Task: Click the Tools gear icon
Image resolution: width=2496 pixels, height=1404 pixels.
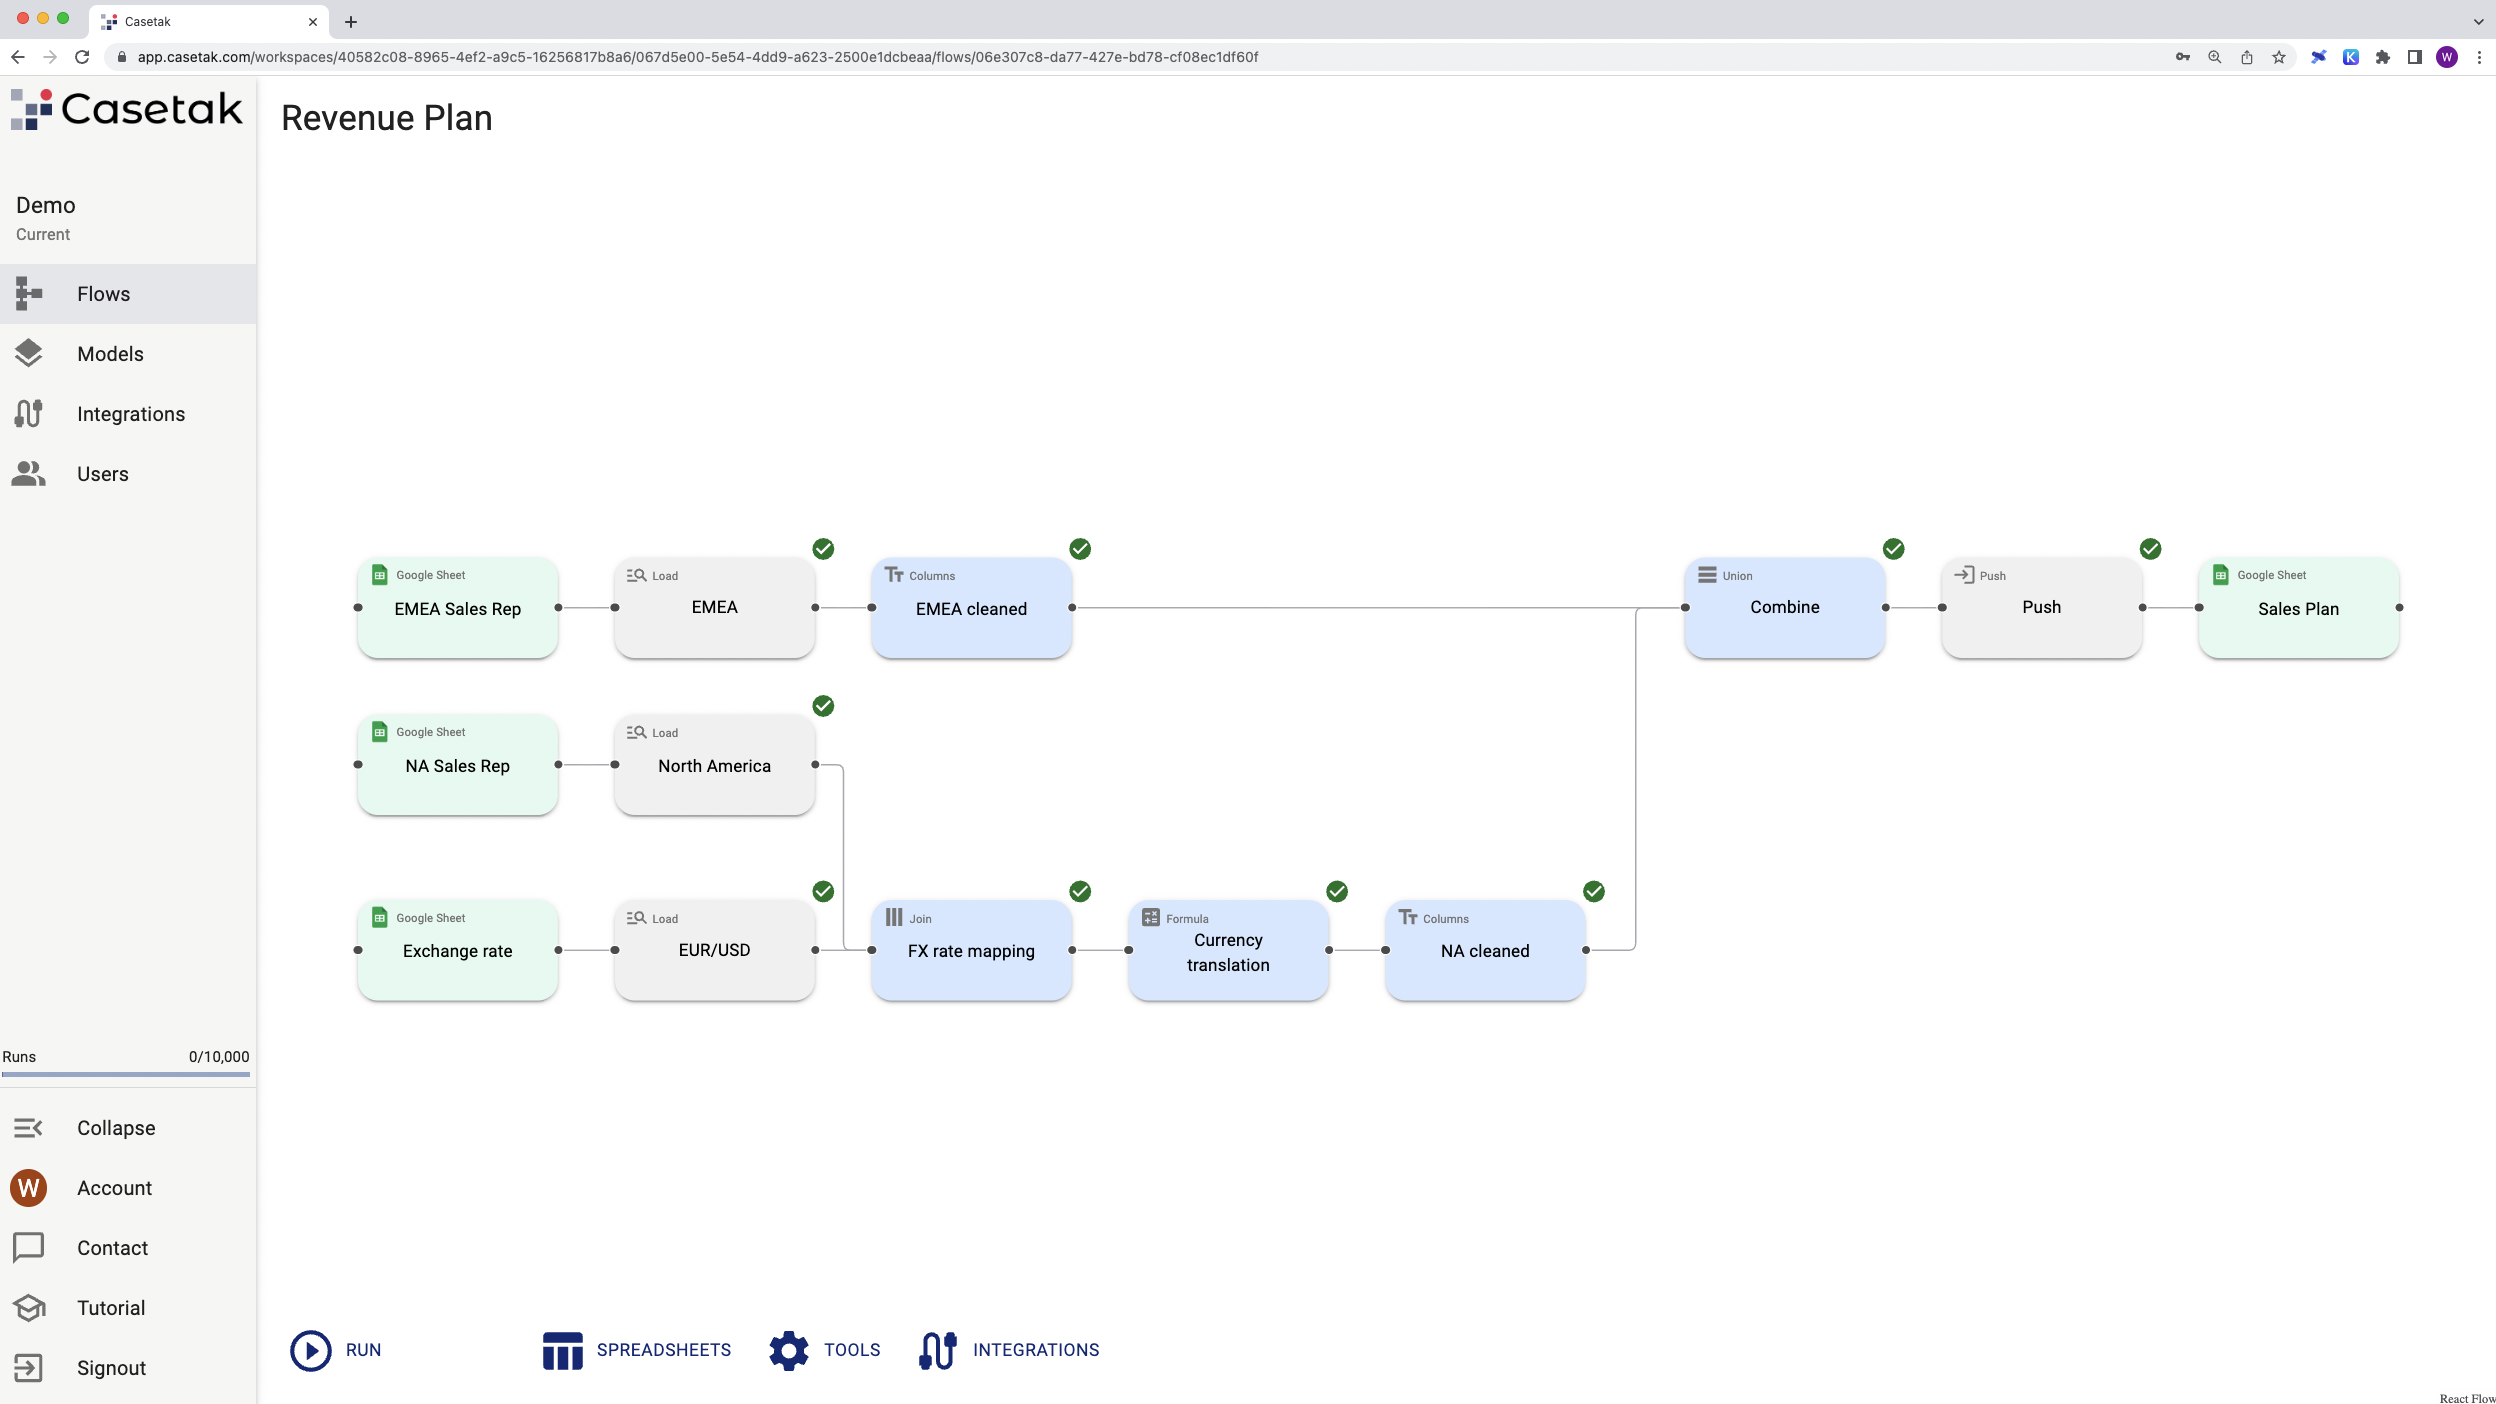Action: [x=787, y=1350]
